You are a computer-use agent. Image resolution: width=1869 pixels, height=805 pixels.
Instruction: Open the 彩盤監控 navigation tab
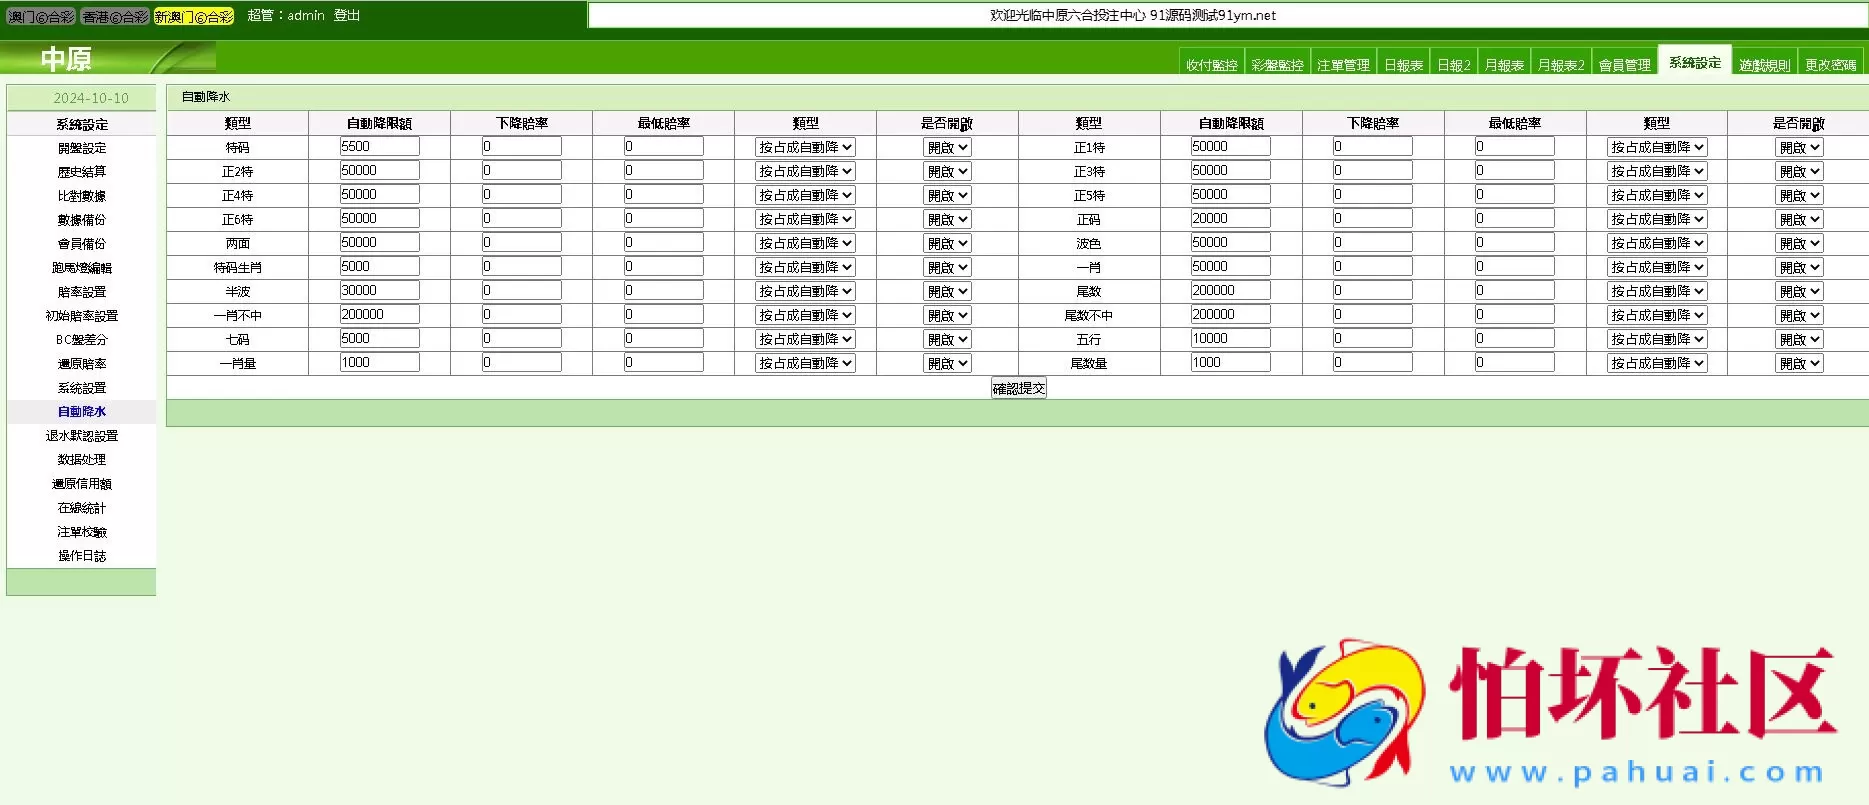click(x=1277, y=65)
